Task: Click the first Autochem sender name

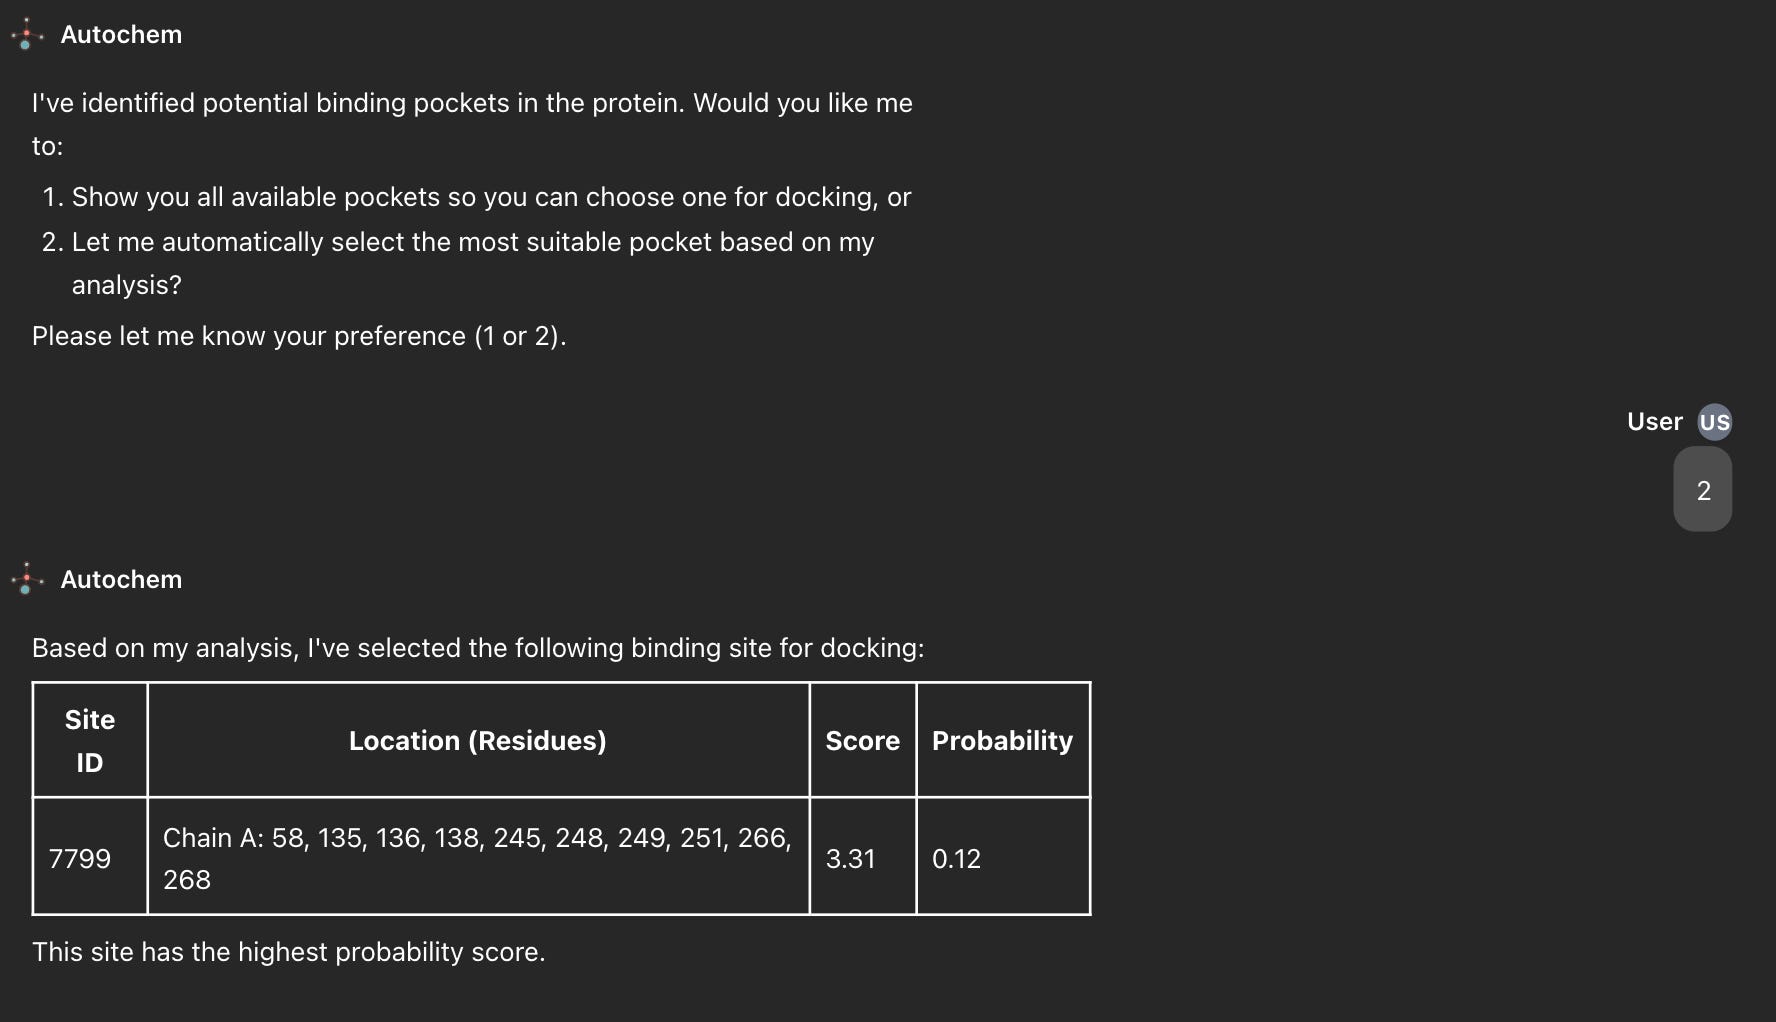Action: click(121, 35)
